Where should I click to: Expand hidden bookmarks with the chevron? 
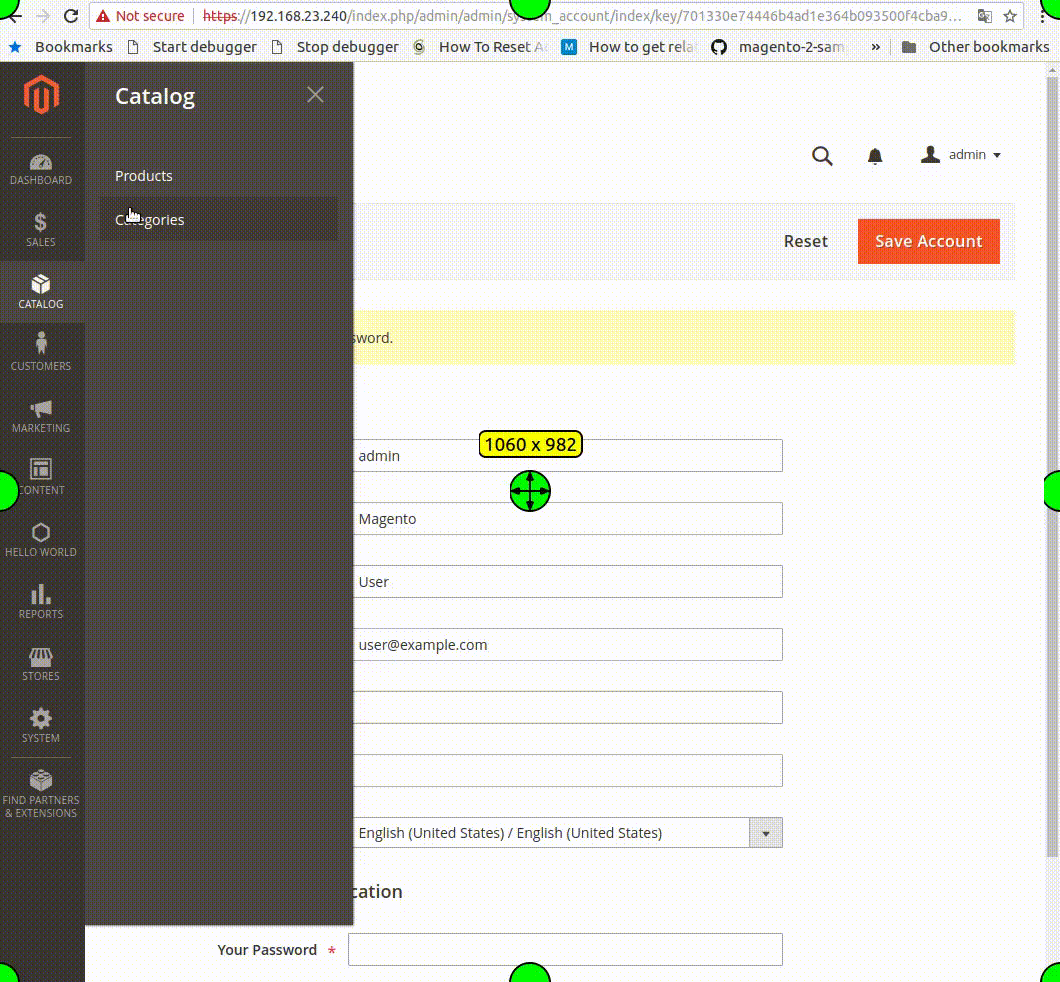click(x=875, y=46)
